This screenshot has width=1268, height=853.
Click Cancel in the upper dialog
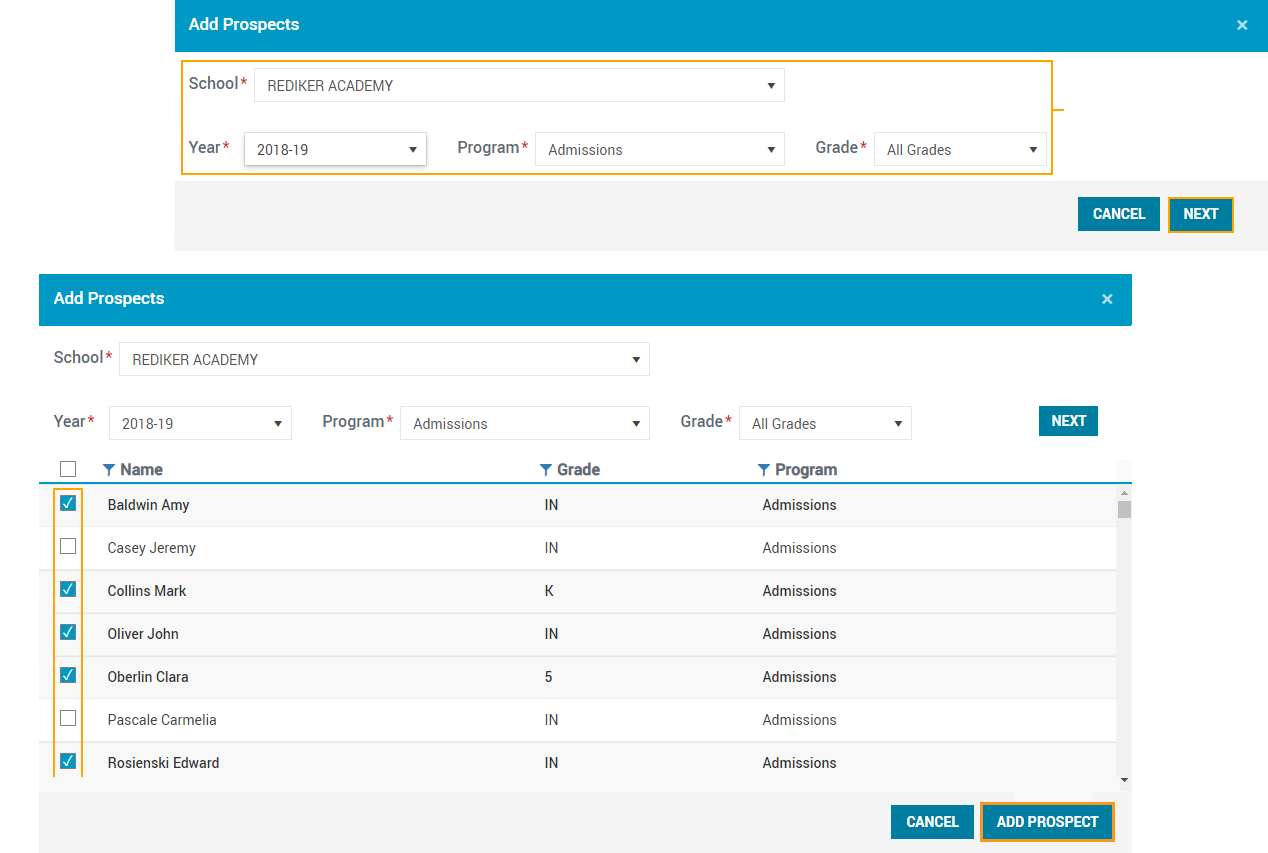(x=1119, y=214)
